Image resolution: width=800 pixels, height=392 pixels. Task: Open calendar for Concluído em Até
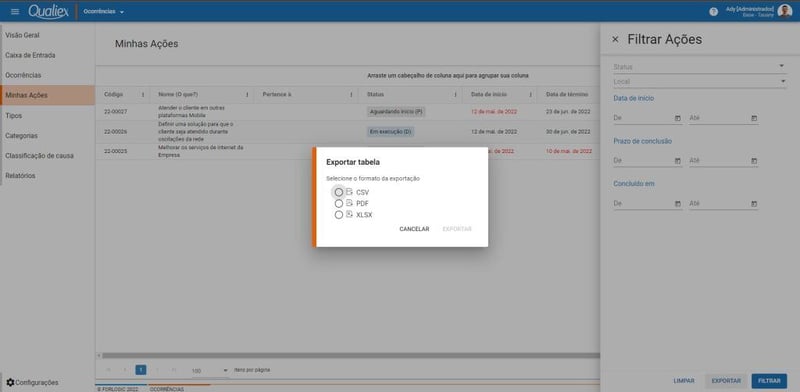pyautogui.click(x=754, y=204)
